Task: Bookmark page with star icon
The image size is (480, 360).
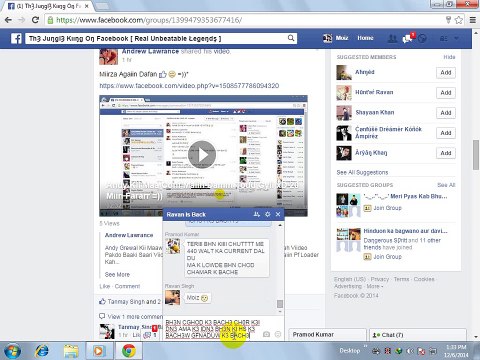Action: coord(459,20)
